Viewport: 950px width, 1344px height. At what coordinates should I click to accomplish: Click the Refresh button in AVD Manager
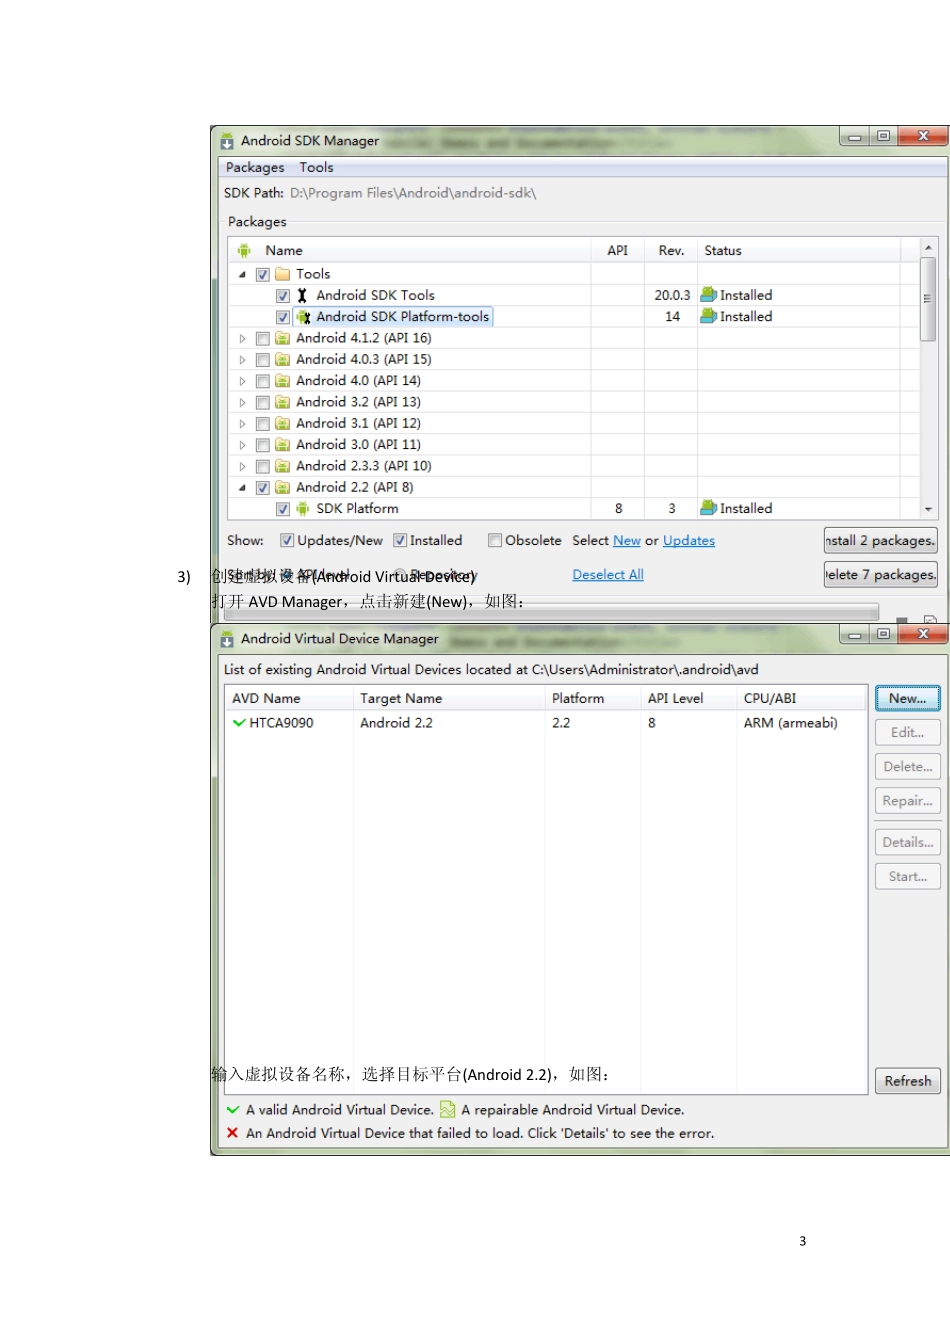click(x=908, y=1081)
